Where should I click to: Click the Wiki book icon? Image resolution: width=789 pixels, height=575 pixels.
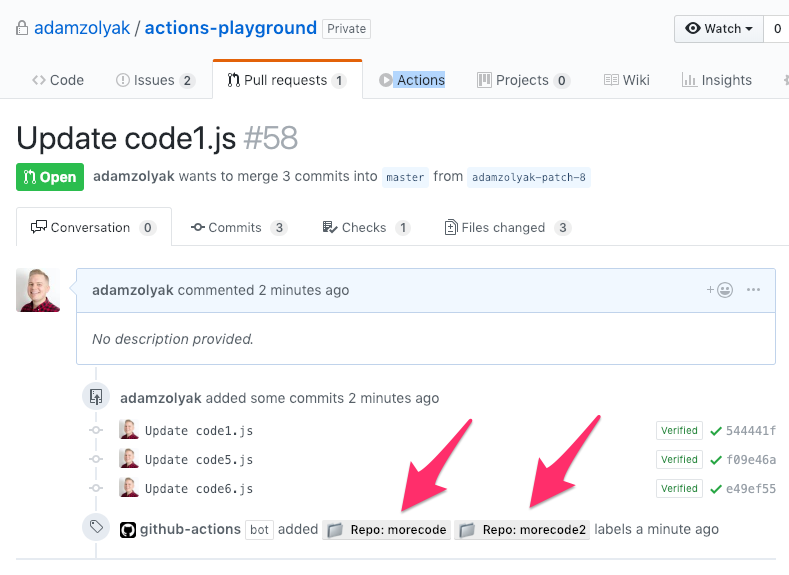coord(611,80)
